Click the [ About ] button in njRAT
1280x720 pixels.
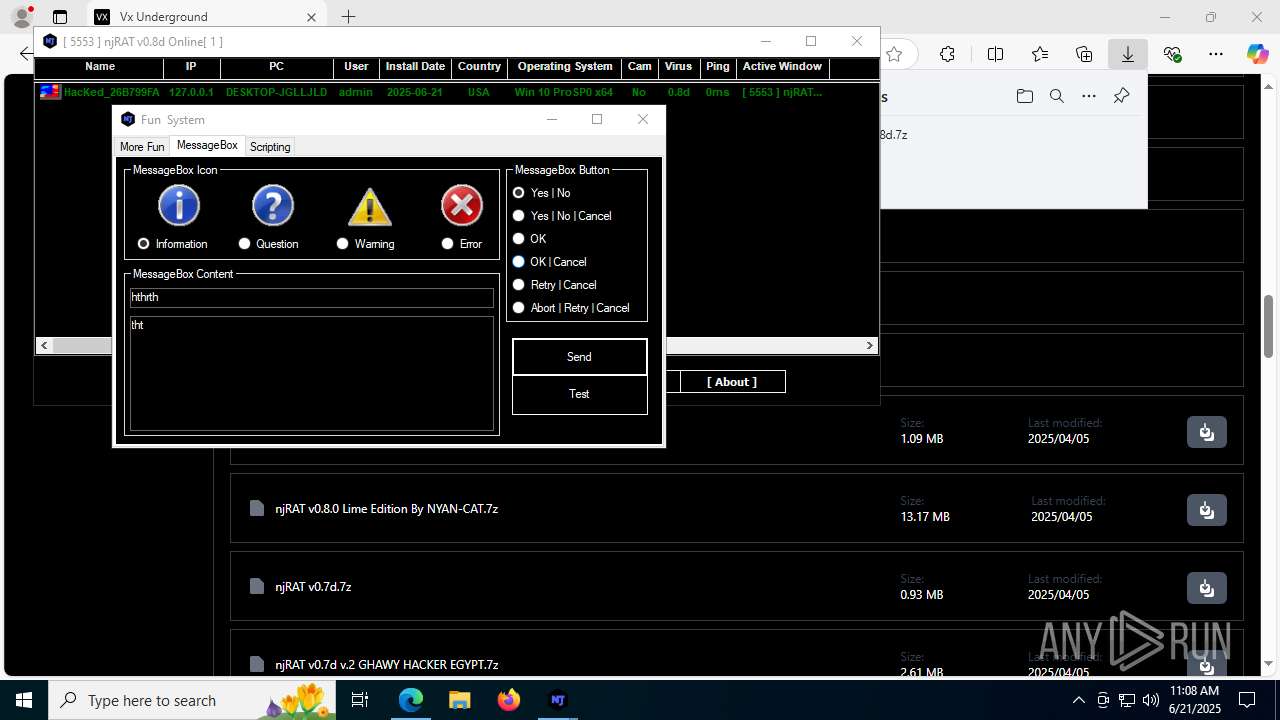[732, 382]
